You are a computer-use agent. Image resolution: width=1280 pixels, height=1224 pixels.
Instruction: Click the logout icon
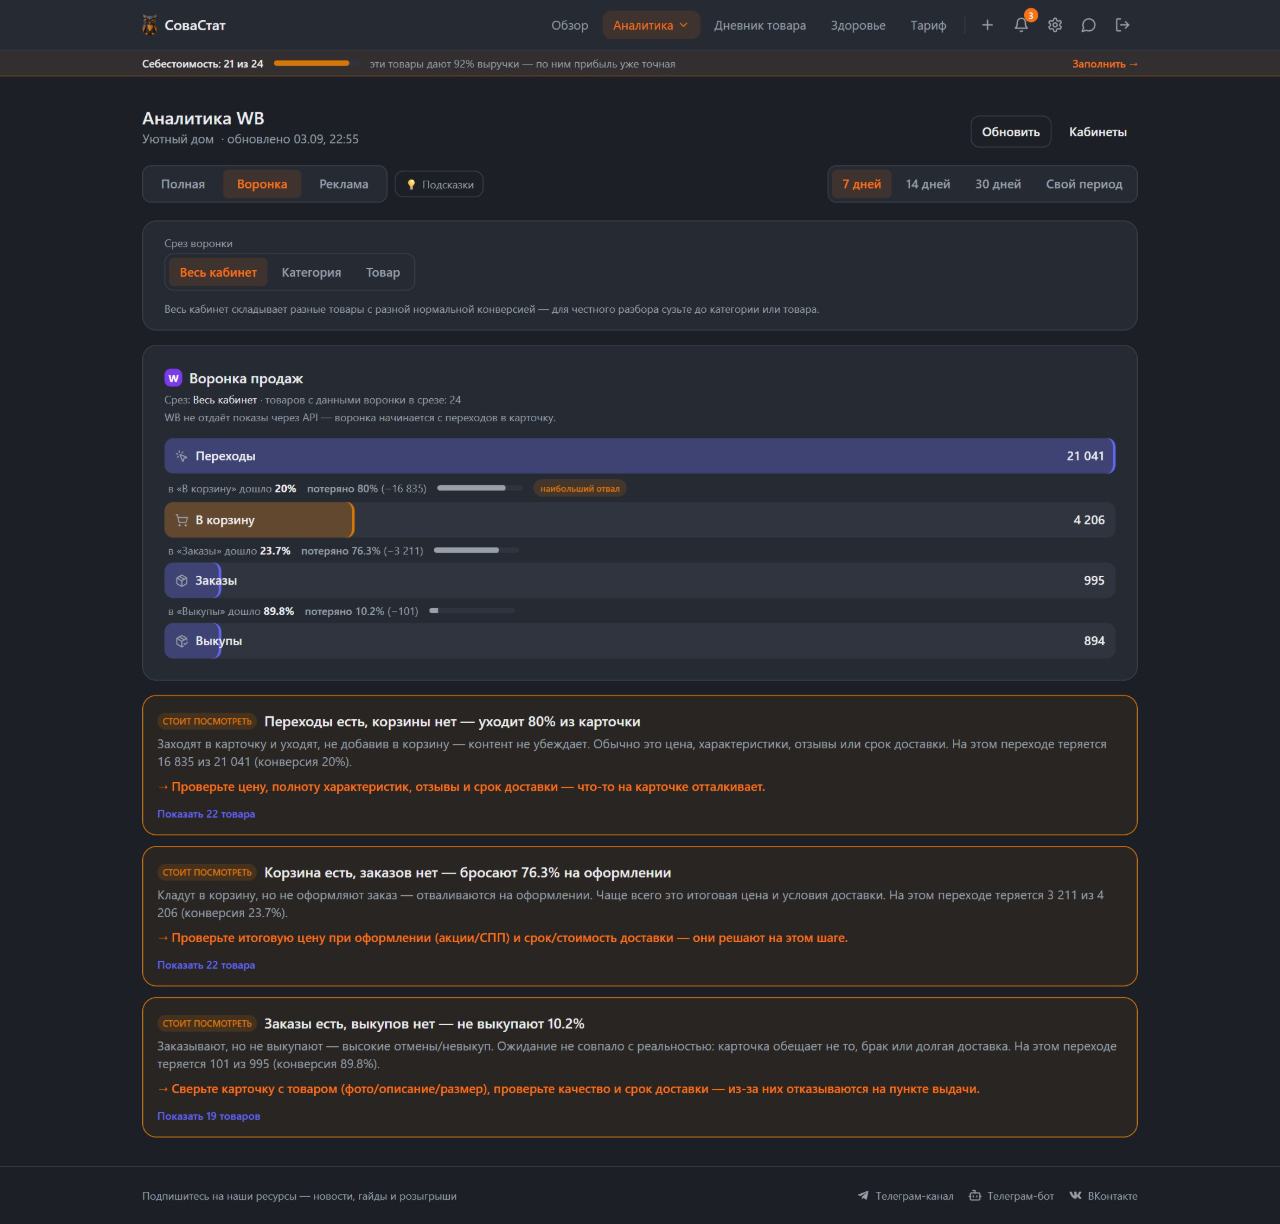pos(1123,25)
